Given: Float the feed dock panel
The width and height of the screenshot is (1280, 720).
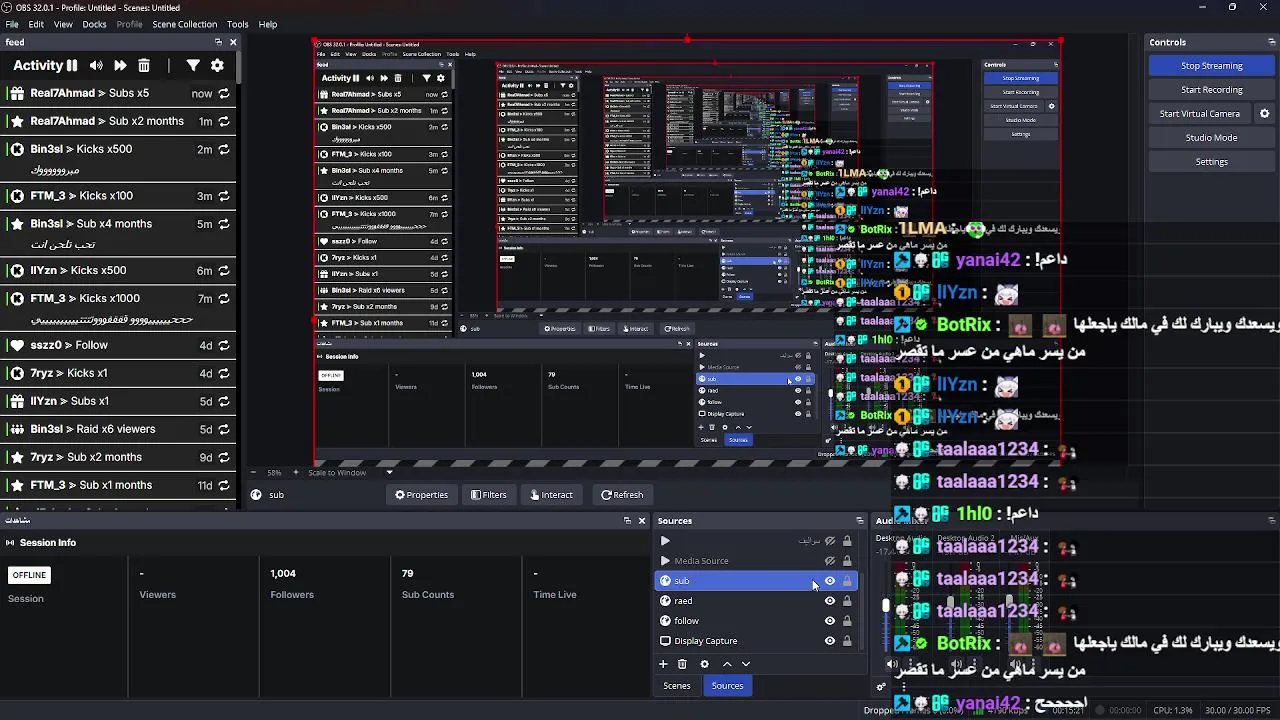Looking at the screenshot, I should pyautogui.click(x=218, y=42).
